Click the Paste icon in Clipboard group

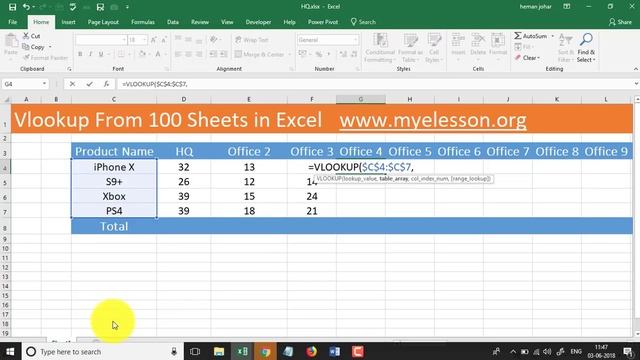tap(11, 41)
